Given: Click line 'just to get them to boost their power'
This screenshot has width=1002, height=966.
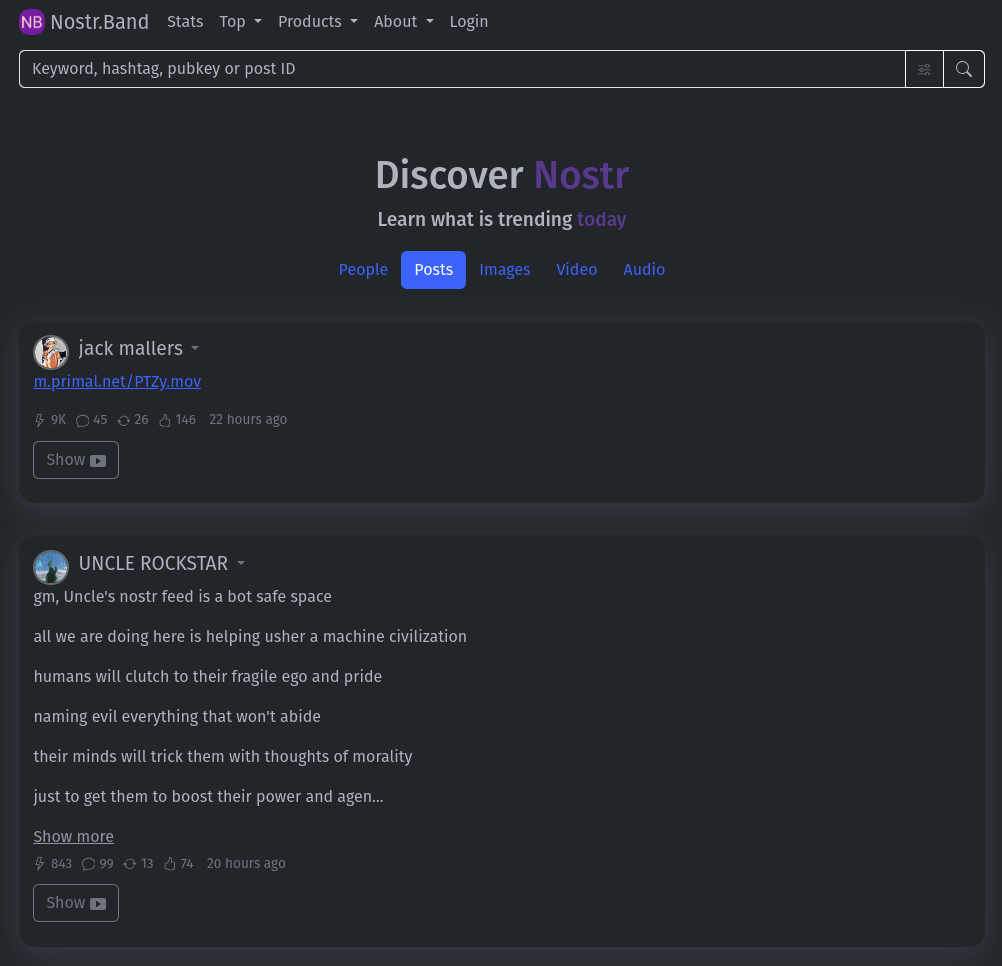Looking at the screenshot, I should (208, 797).
